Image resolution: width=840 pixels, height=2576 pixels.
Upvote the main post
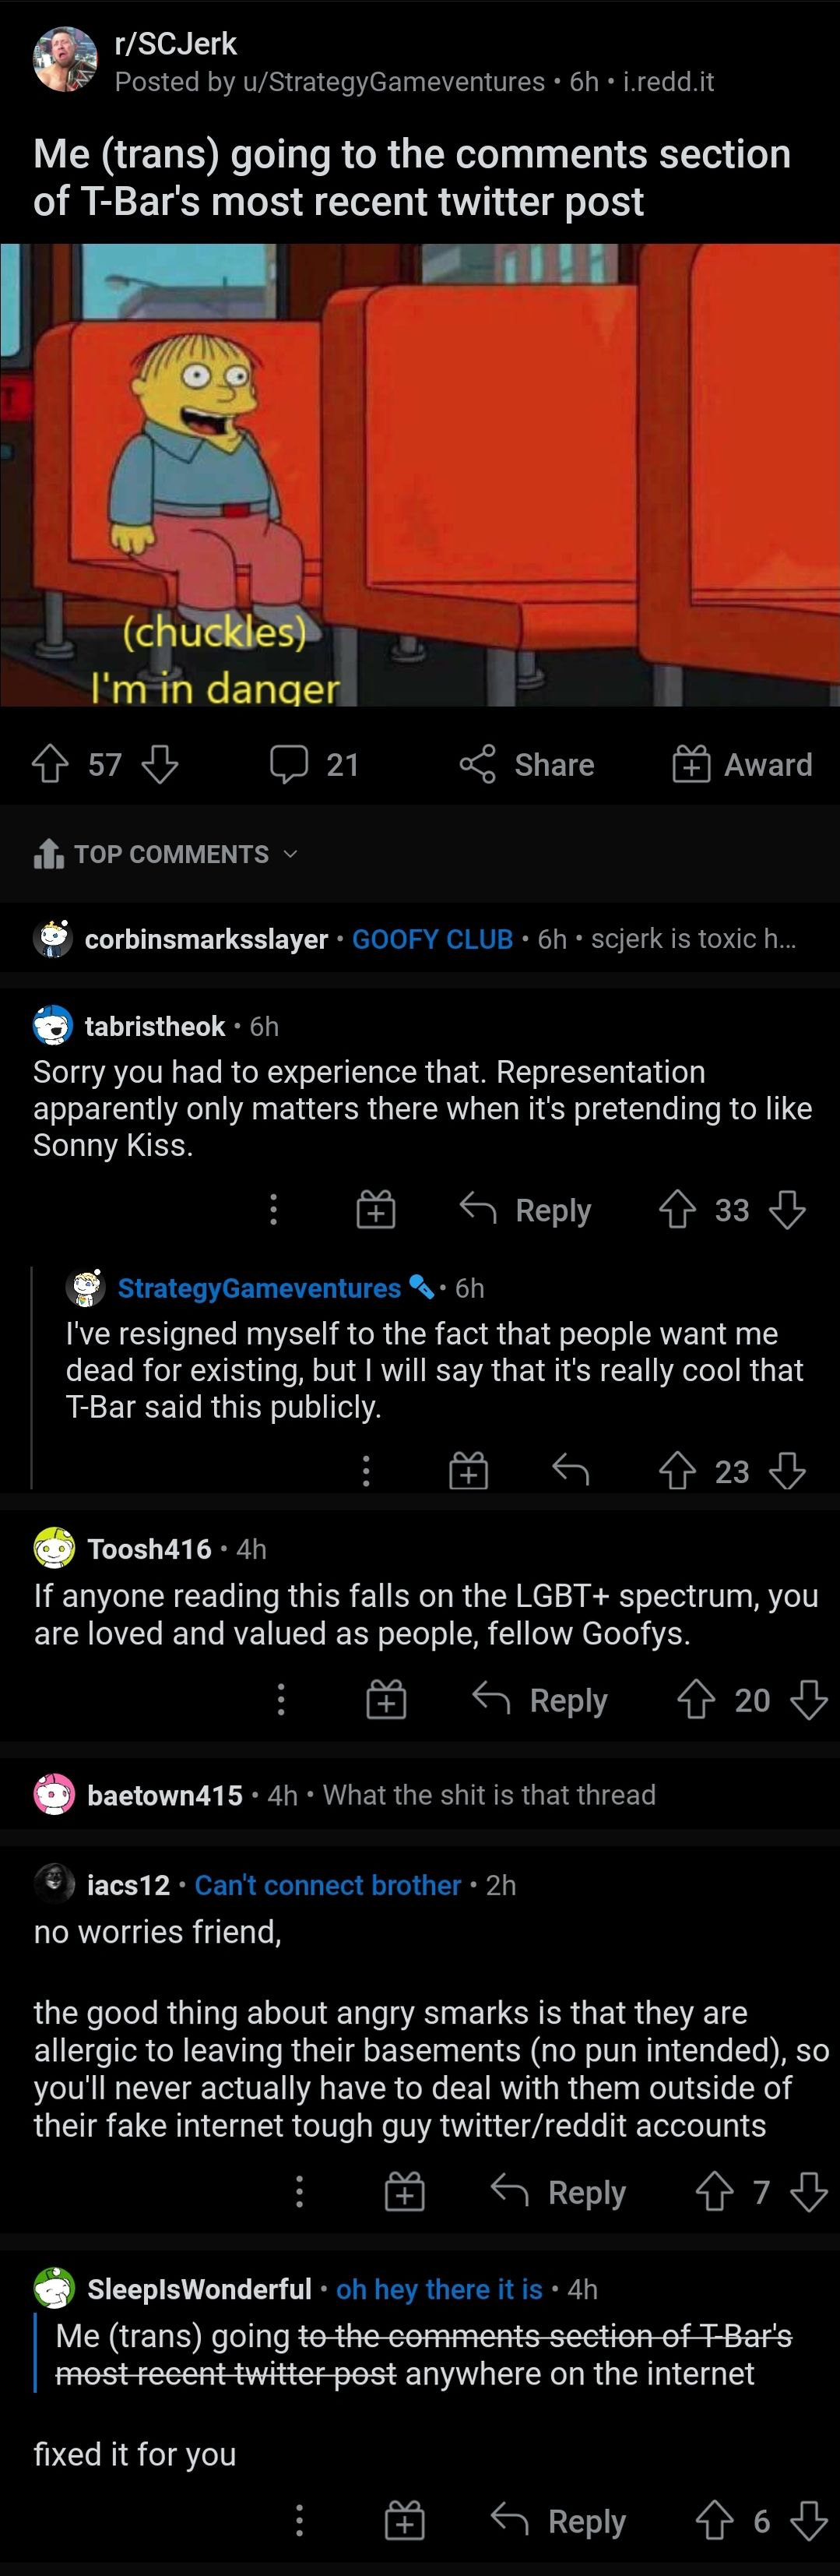coord(50,765)
